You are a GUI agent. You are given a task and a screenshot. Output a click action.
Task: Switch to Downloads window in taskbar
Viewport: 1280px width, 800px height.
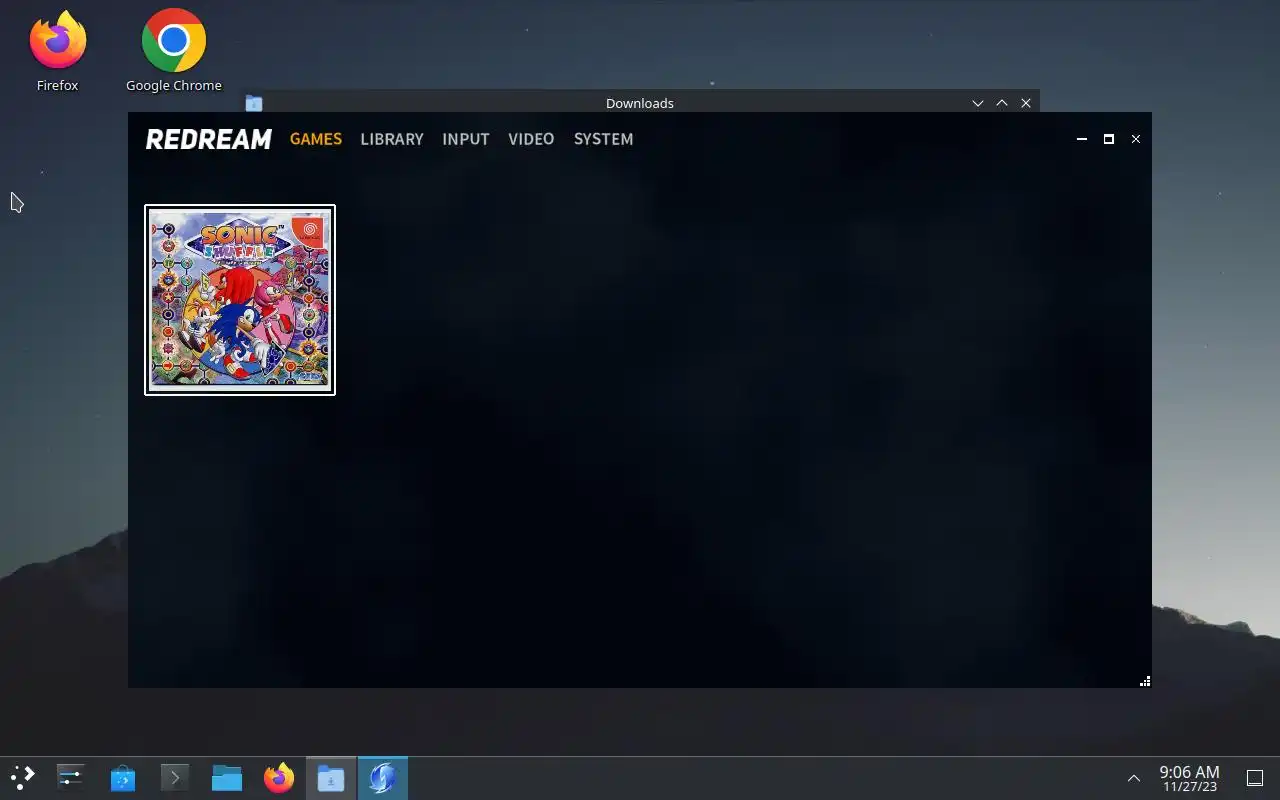click(331, 778)
